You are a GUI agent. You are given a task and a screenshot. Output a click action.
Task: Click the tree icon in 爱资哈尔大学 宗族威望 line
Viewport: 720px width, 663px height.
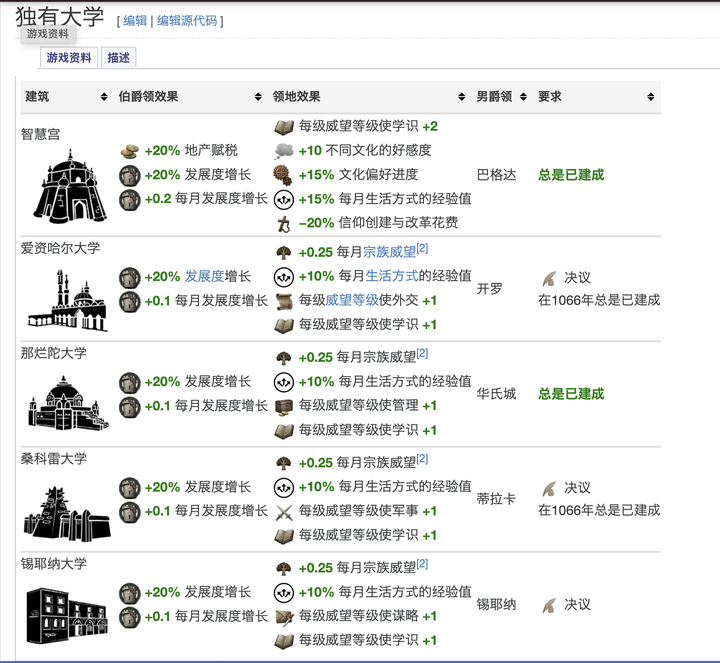click(x=284, y=253)
